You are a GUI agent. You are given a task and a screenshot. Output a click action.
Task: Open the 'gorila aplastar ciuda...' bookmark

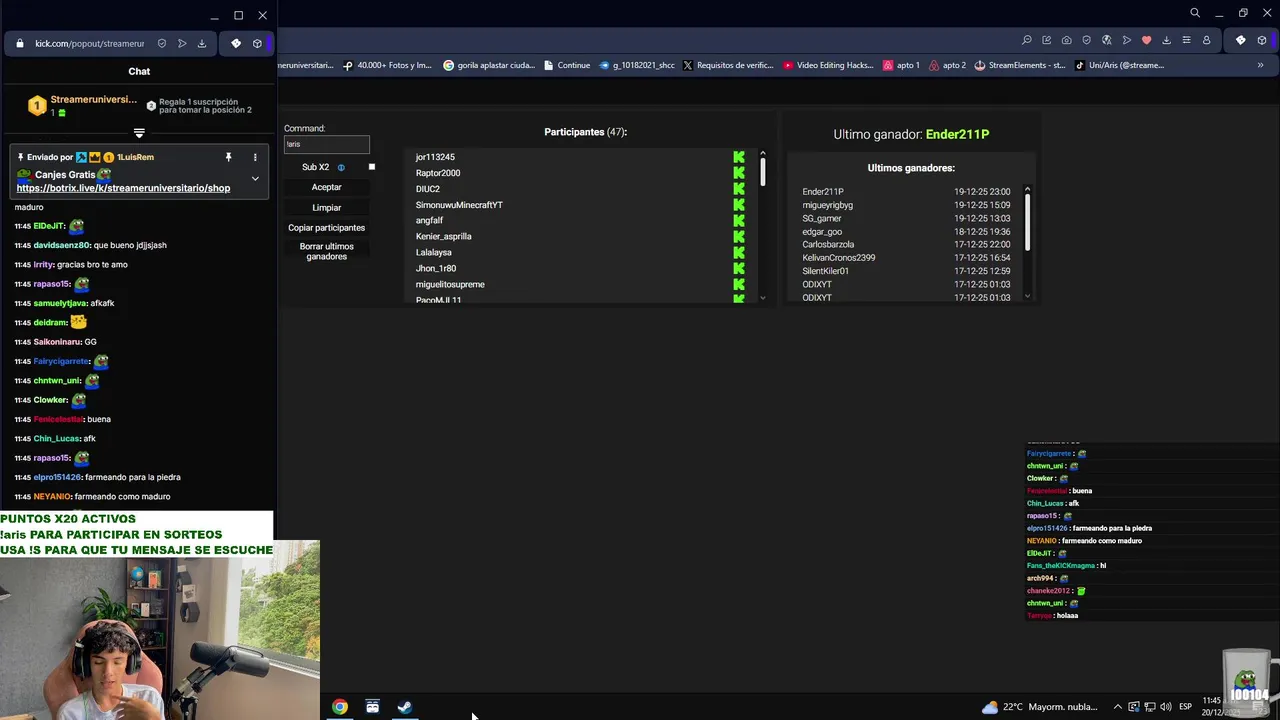[489, 65]
